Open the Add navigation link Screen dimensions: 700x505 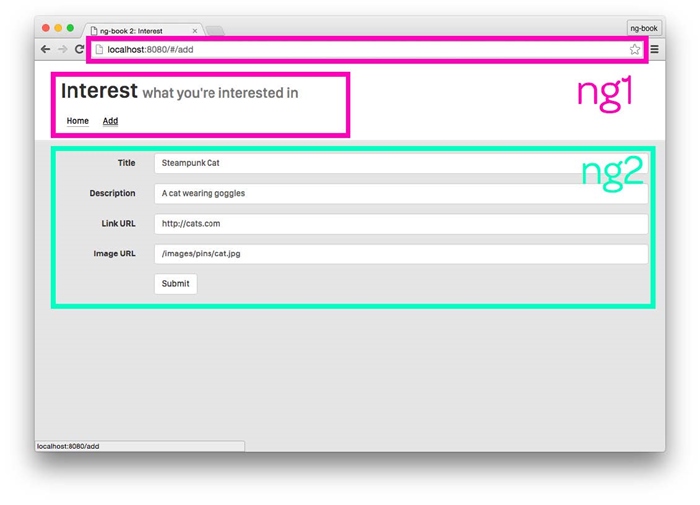[110, 121]
